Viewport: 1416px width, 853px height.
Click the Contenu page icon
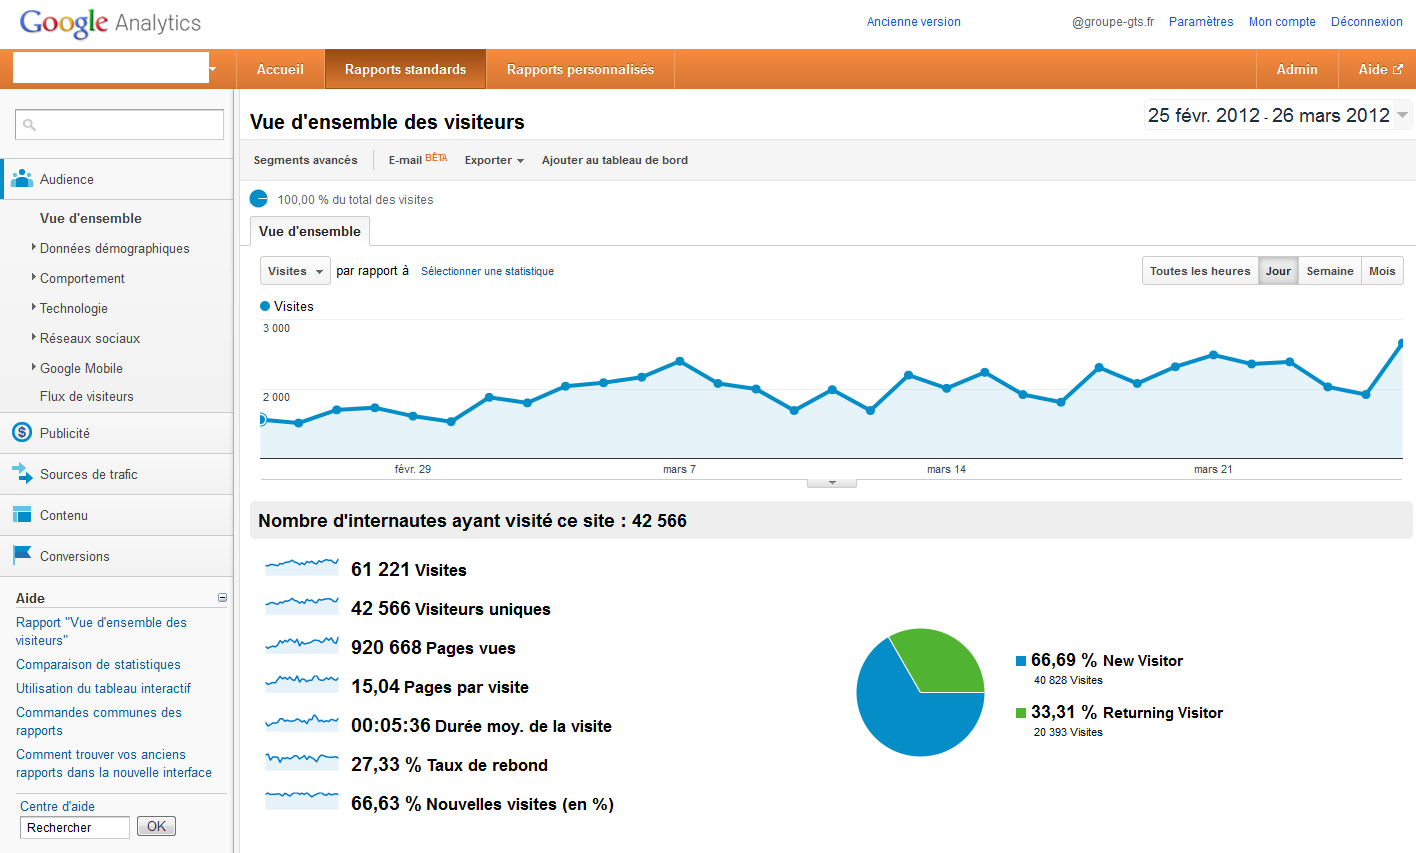[x=22, y=514]
